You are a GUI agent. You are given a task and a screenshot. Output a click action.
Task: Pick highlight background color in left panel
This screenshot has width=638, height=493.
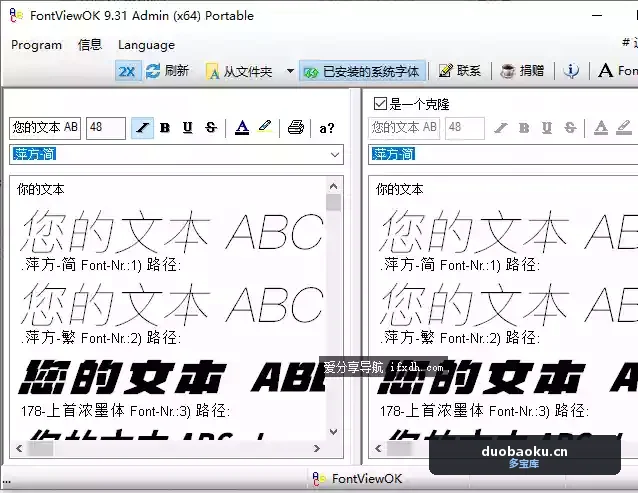265,127
